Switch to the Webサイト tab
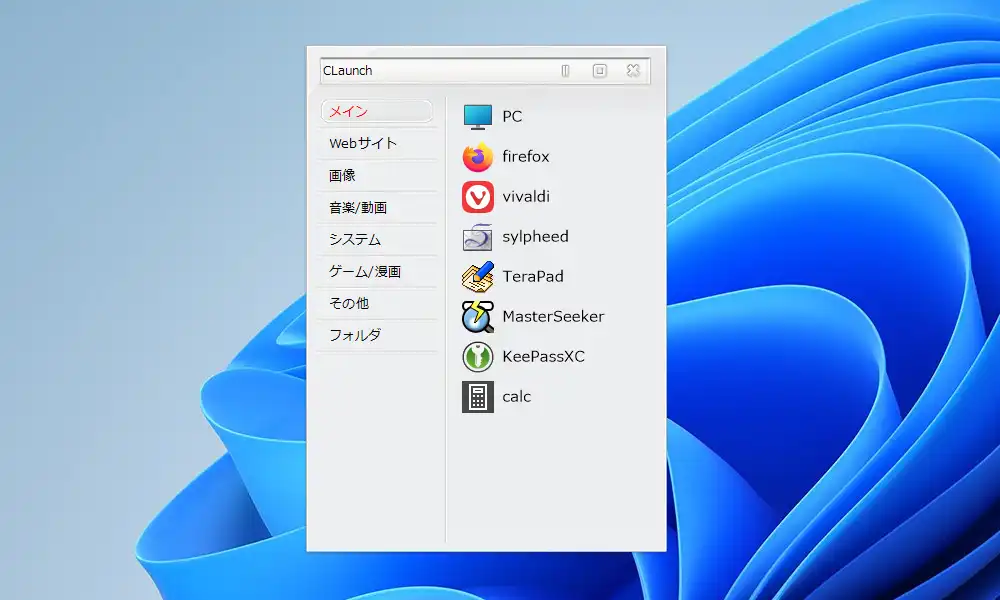1000x600 pixels. (x=377, y=143)
